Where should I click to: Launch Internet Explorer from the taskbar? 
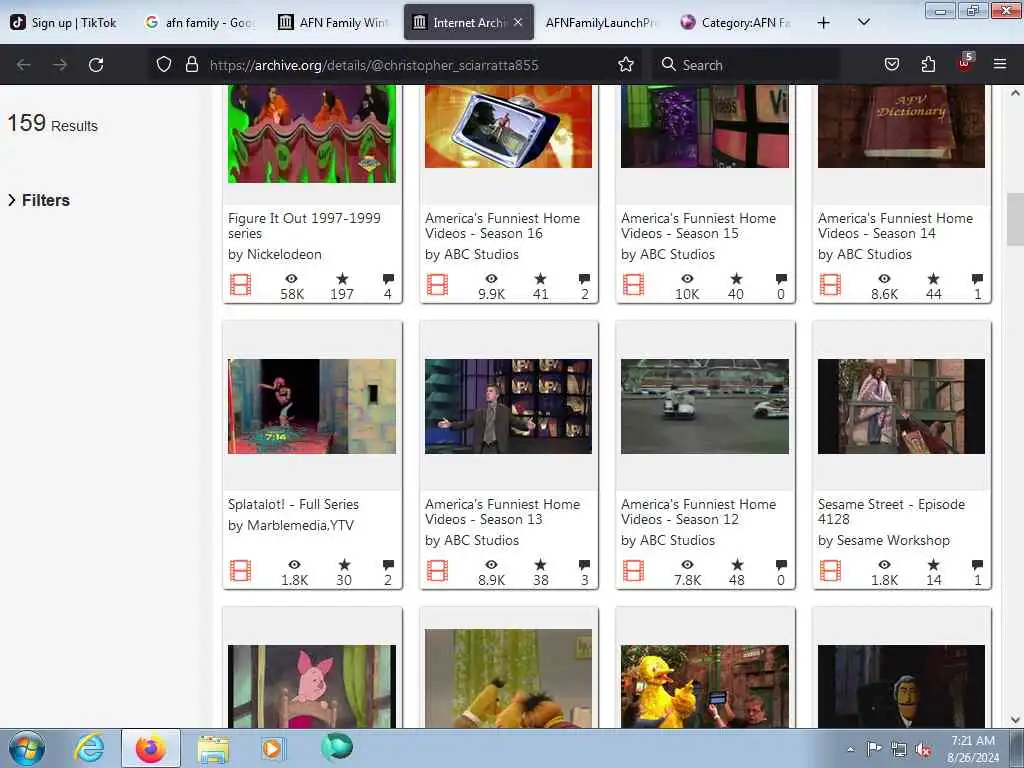point(89,748)
